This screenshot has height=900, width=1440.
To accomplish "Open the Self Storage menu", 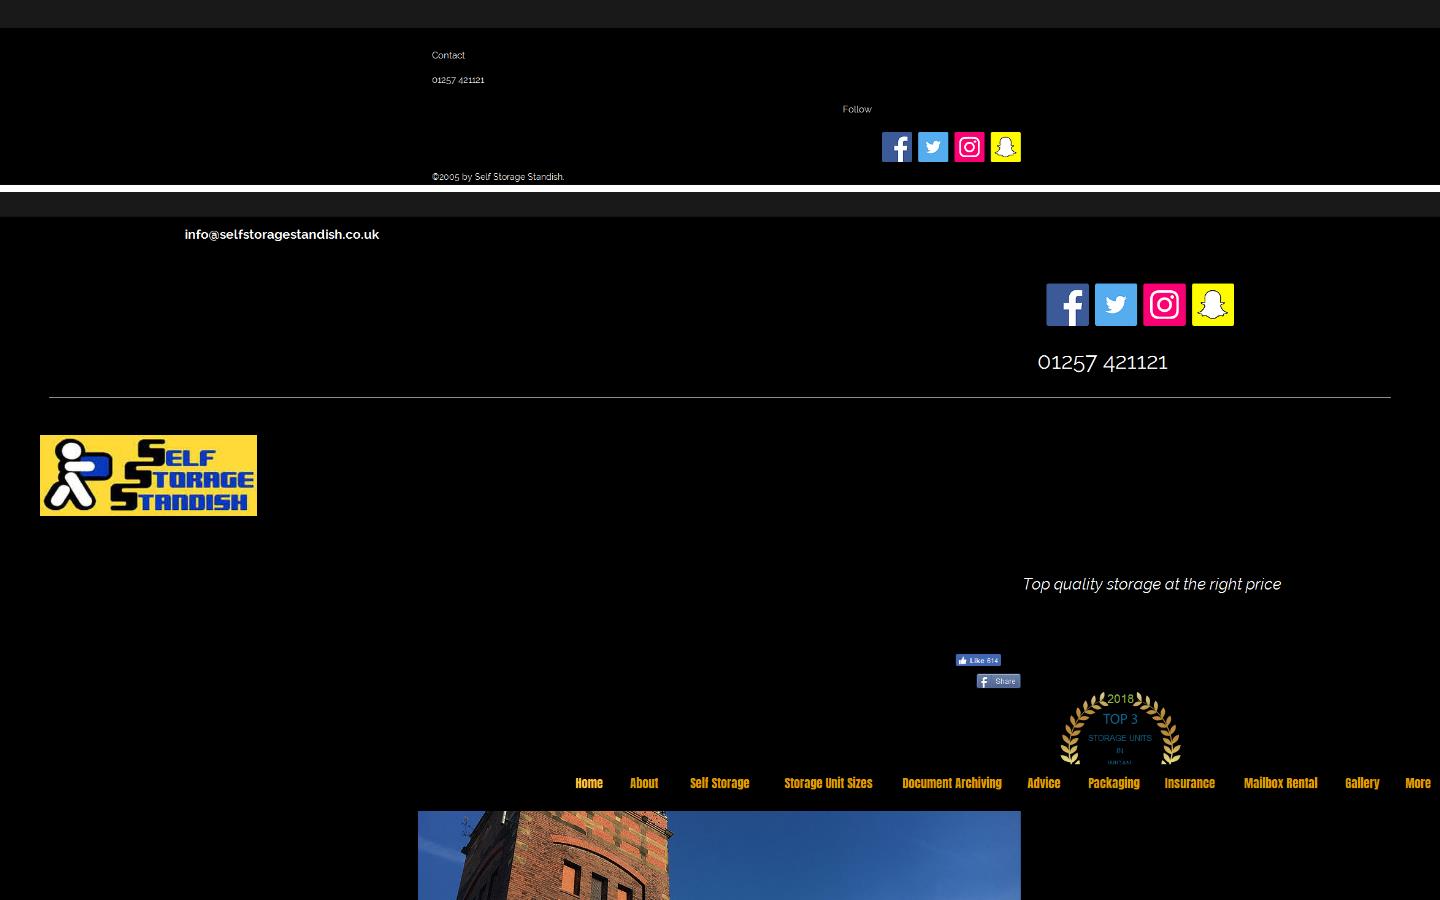I will pyautogui.click(x=719, y=783).
